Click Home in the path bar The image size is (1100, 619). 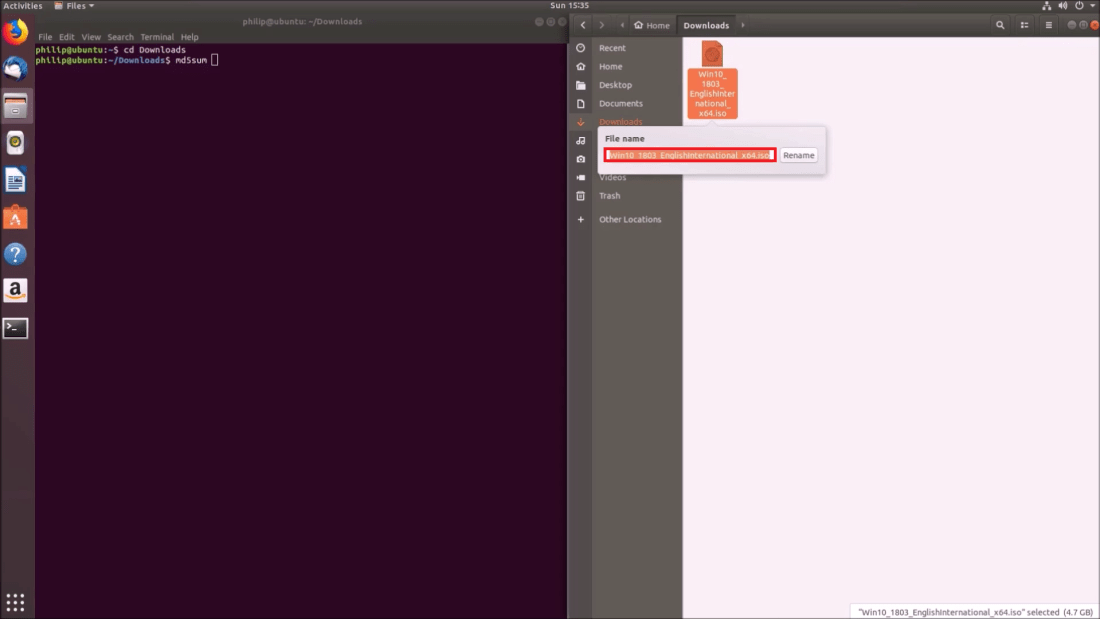[x=652, y=25]
